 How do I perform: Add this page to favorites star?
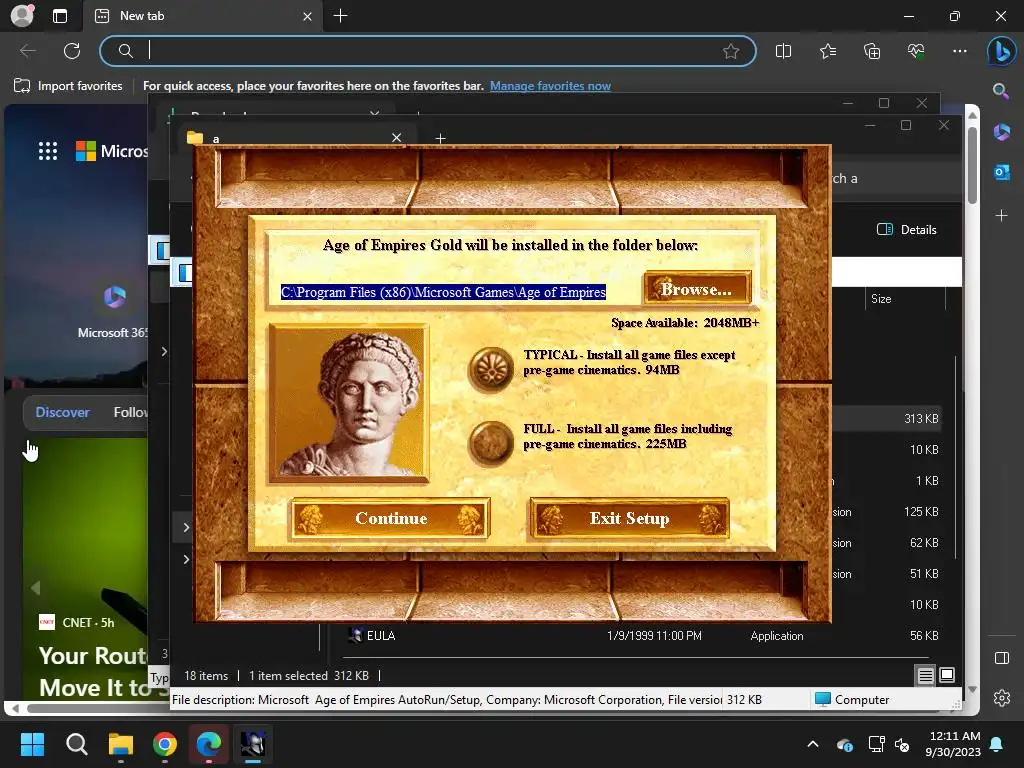click(x=731, y=51)
